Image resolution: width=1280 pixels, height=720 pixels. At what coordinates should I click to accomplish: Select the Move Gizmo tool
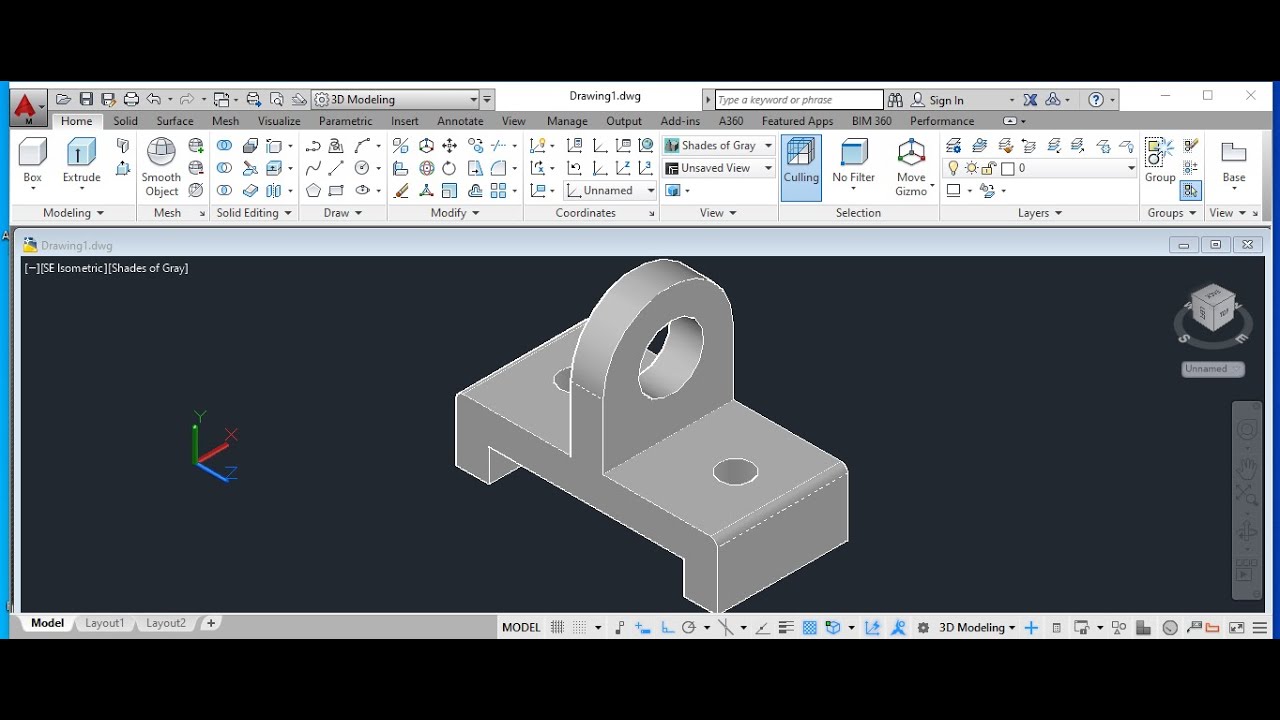911,166
